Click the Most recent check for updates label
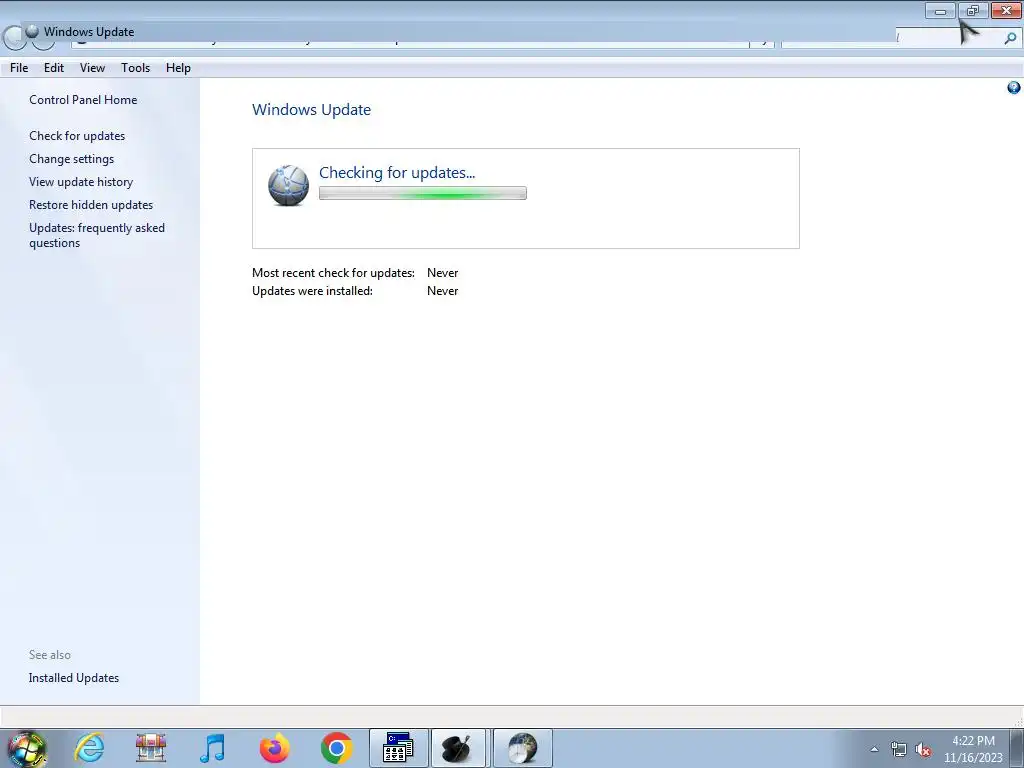1024x768 pixels. click(x=333, y=273)
